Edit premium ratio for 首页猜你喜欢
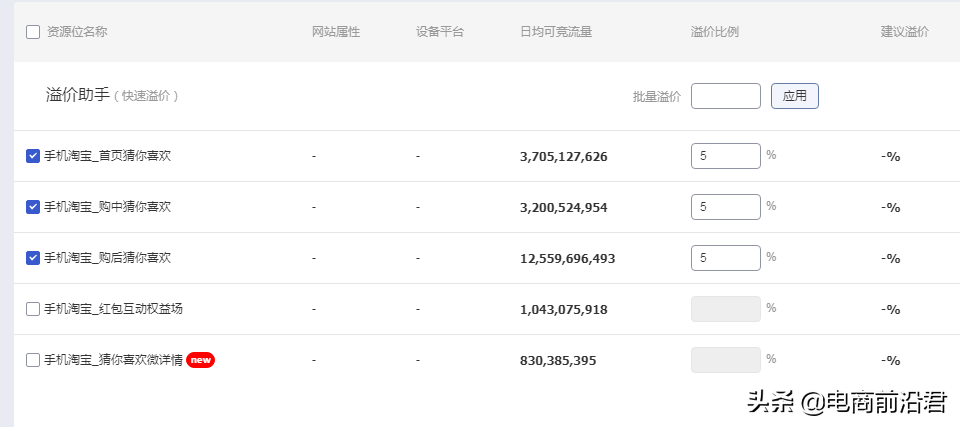Viewport: 960px width, 427px height. pos(726,156)
